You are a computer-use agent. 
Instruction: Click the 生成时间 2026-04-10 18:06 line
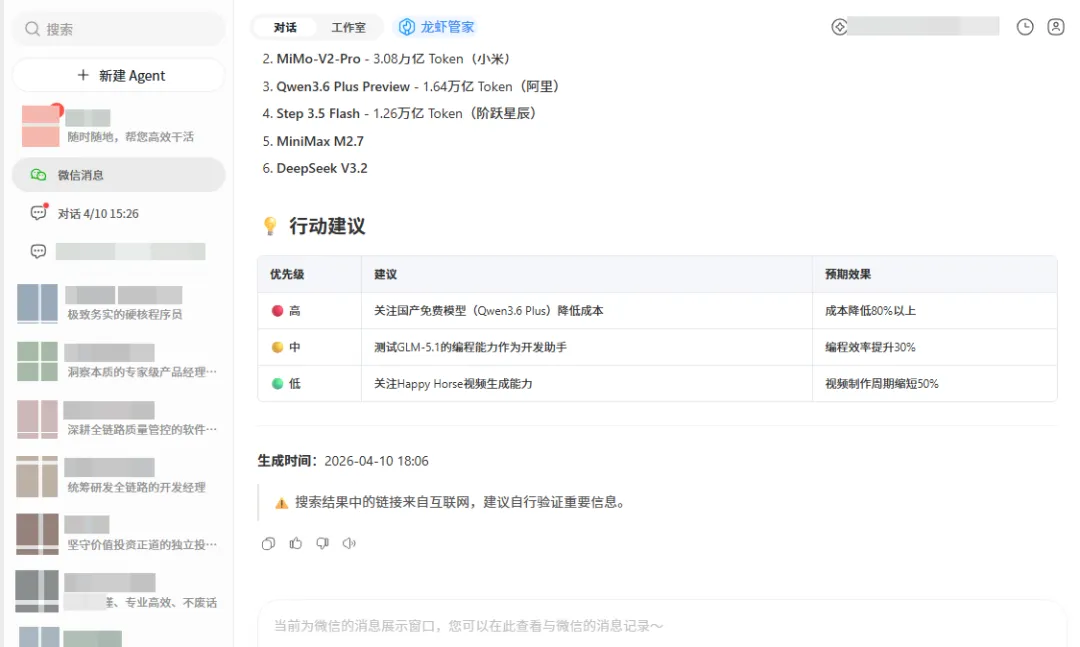click(x=343, y=461)
